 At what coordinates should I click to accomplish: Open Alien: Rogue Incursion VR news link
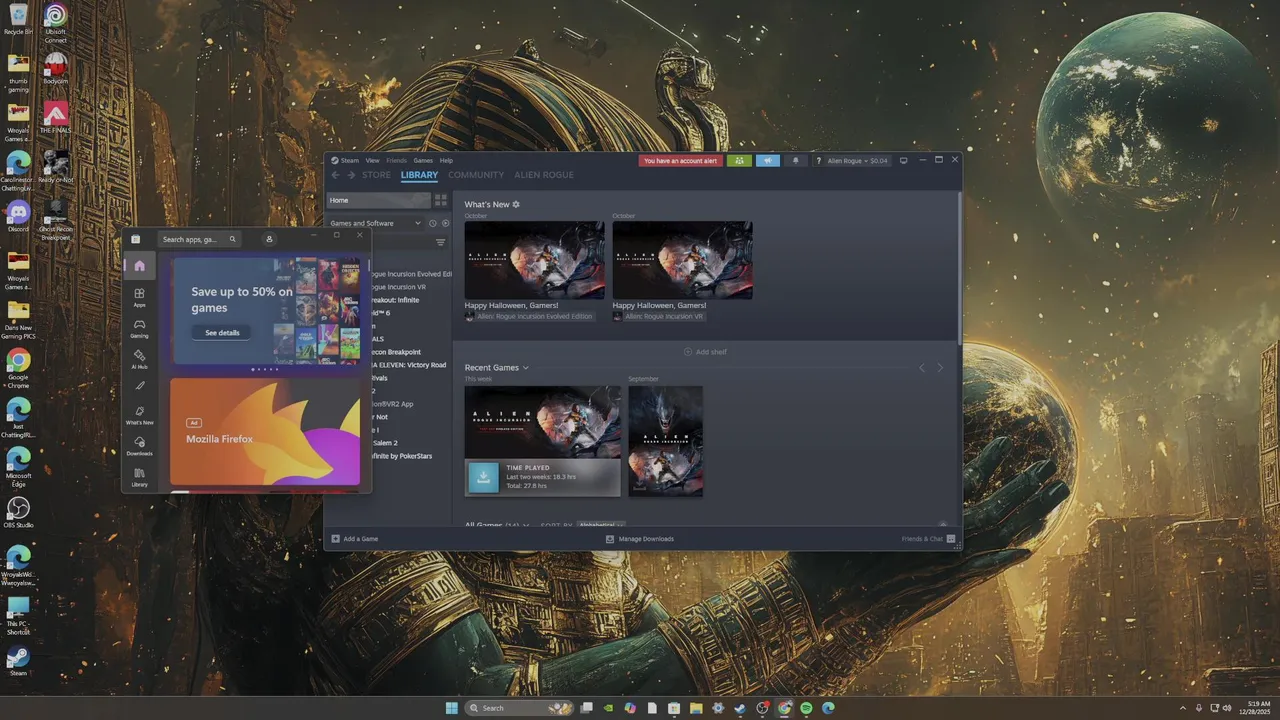(659, 316)
